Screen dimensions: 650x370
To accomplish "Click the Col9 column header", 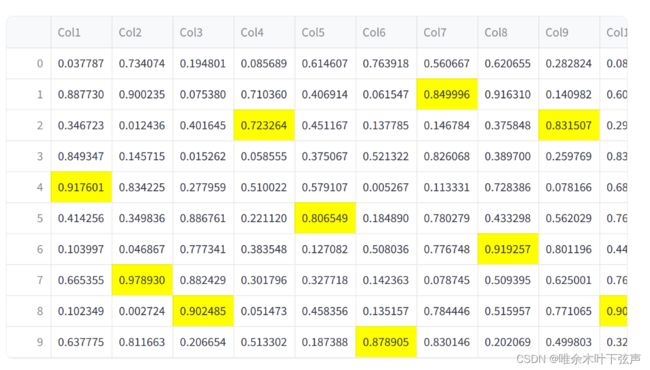I will (569, 32).
